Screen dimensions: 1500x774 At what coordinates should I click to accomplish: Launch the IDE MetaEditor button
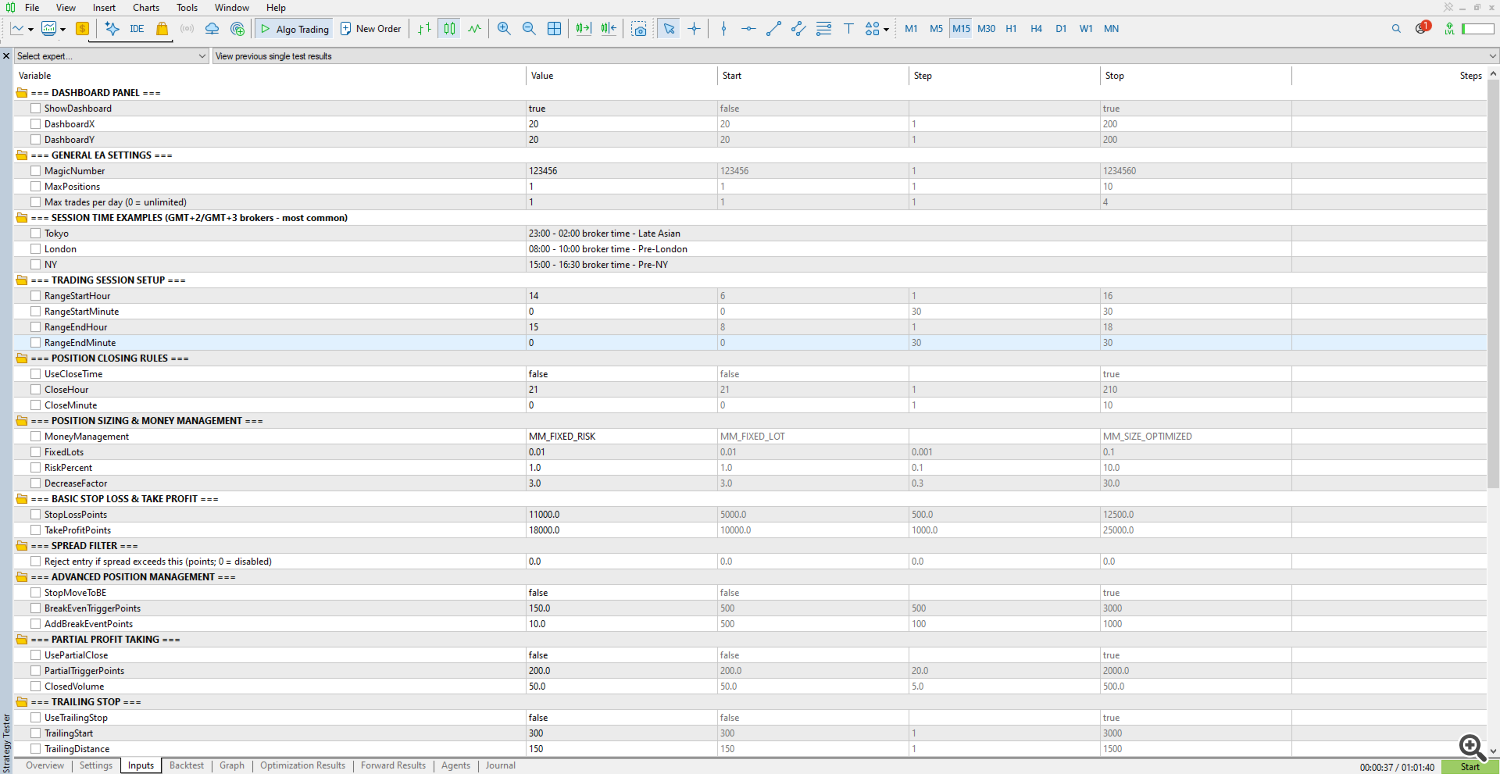pos(136,29)
